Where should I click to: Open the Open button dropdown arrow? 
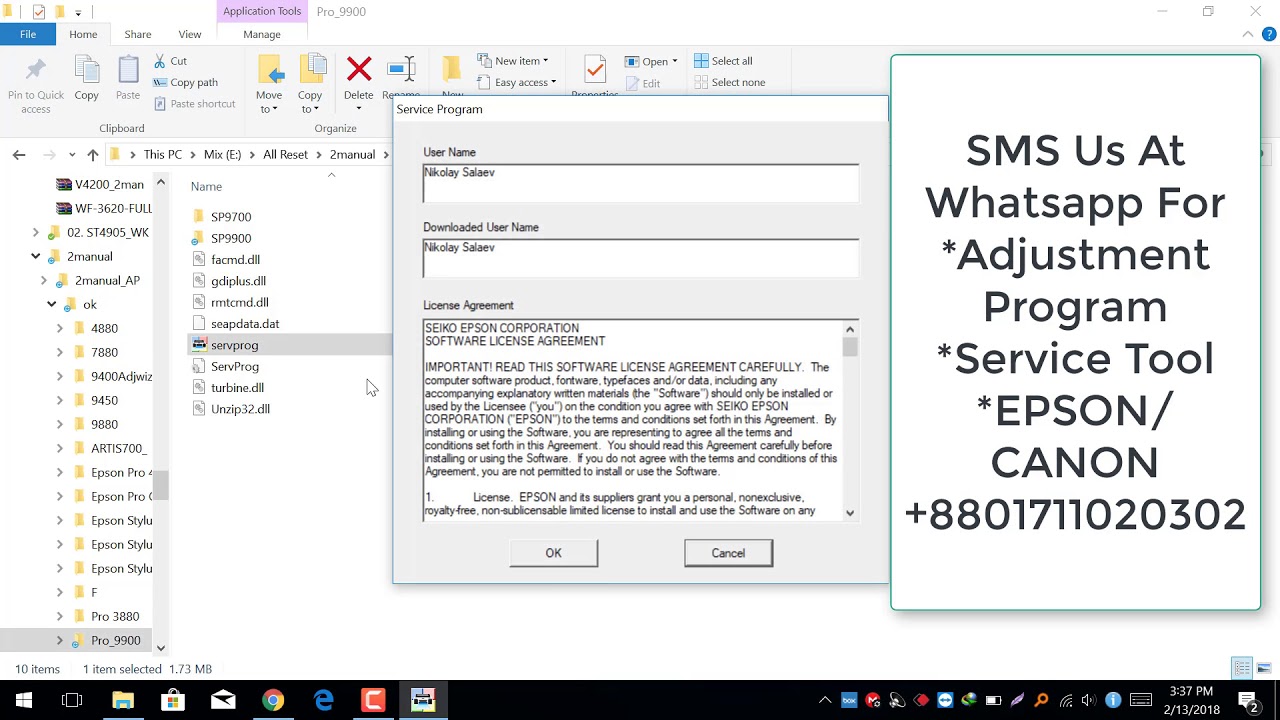pyautogui.click(x=675, y=61)
